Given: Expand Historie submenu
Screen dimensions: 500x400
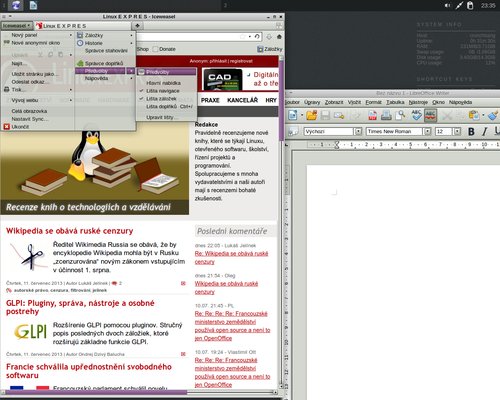Looking at the screenshot, I should (x=105, y=43).
